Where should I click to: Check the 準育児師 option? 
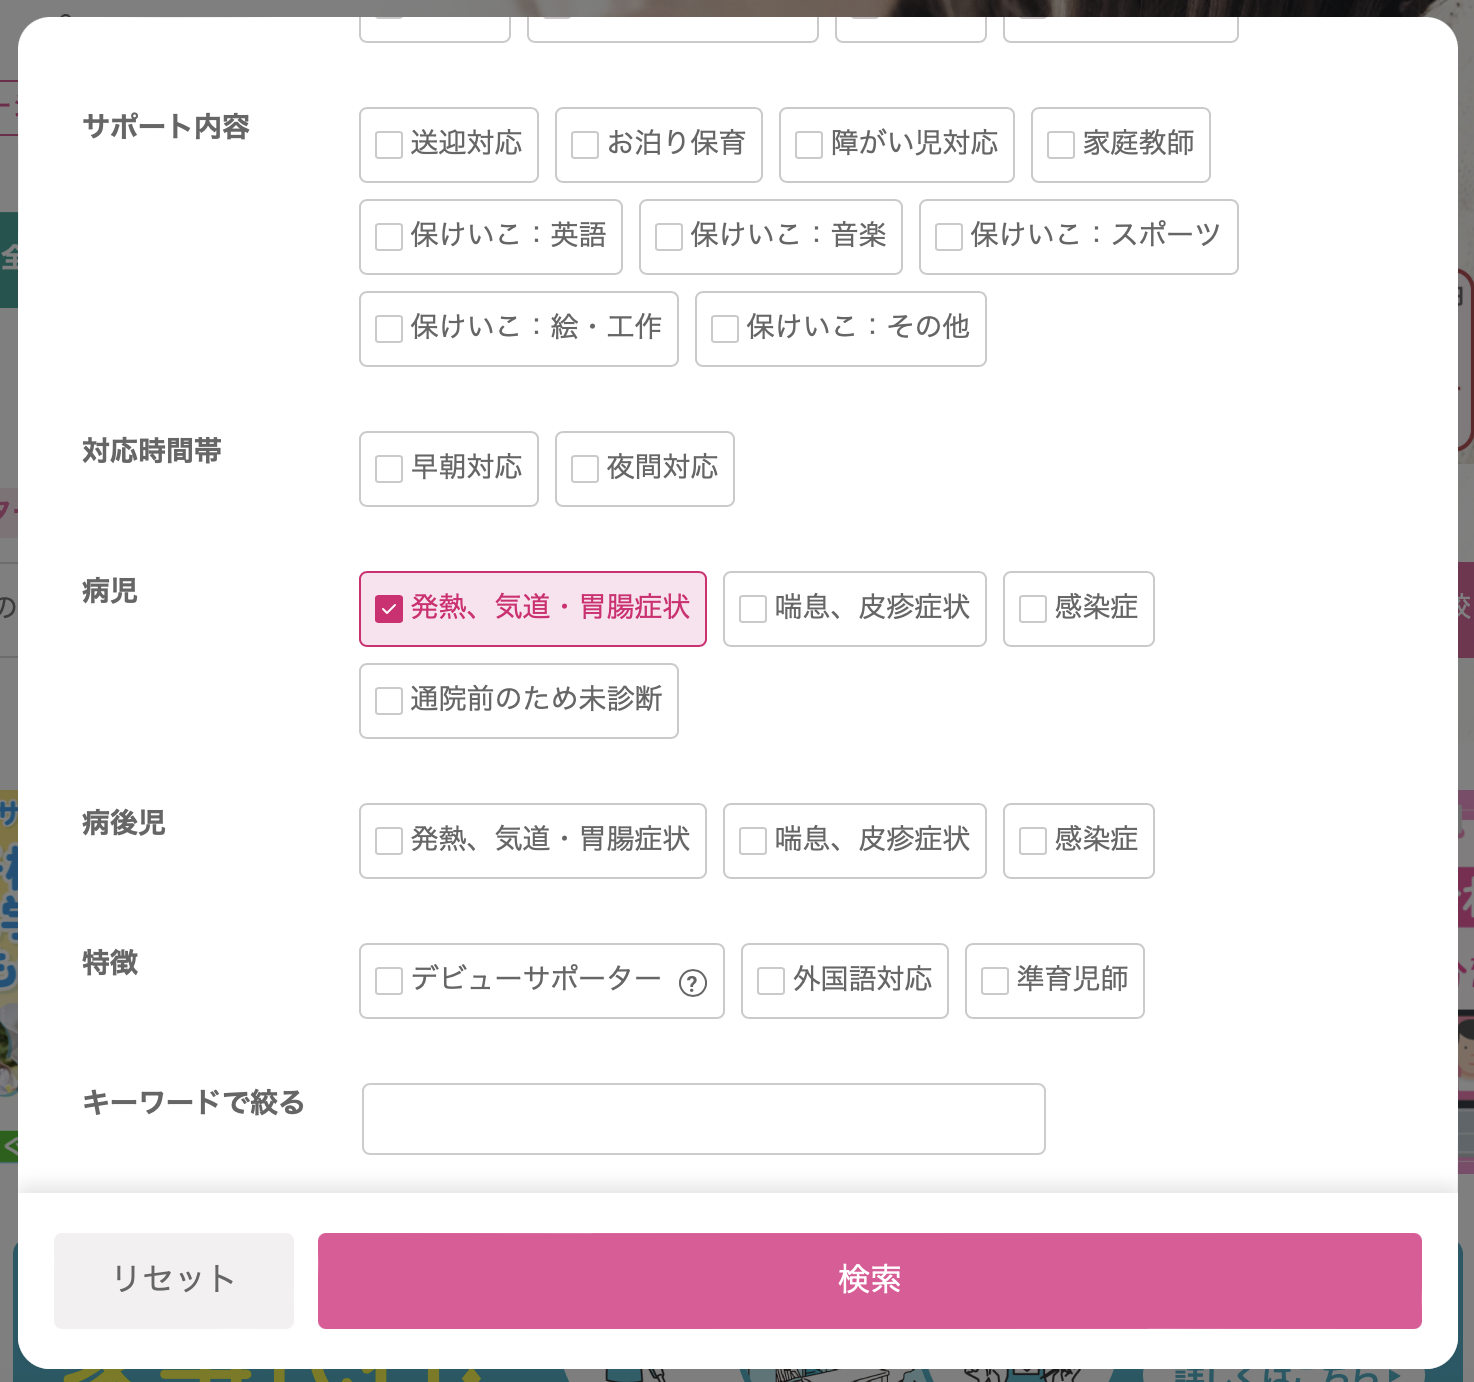(995, 981)
